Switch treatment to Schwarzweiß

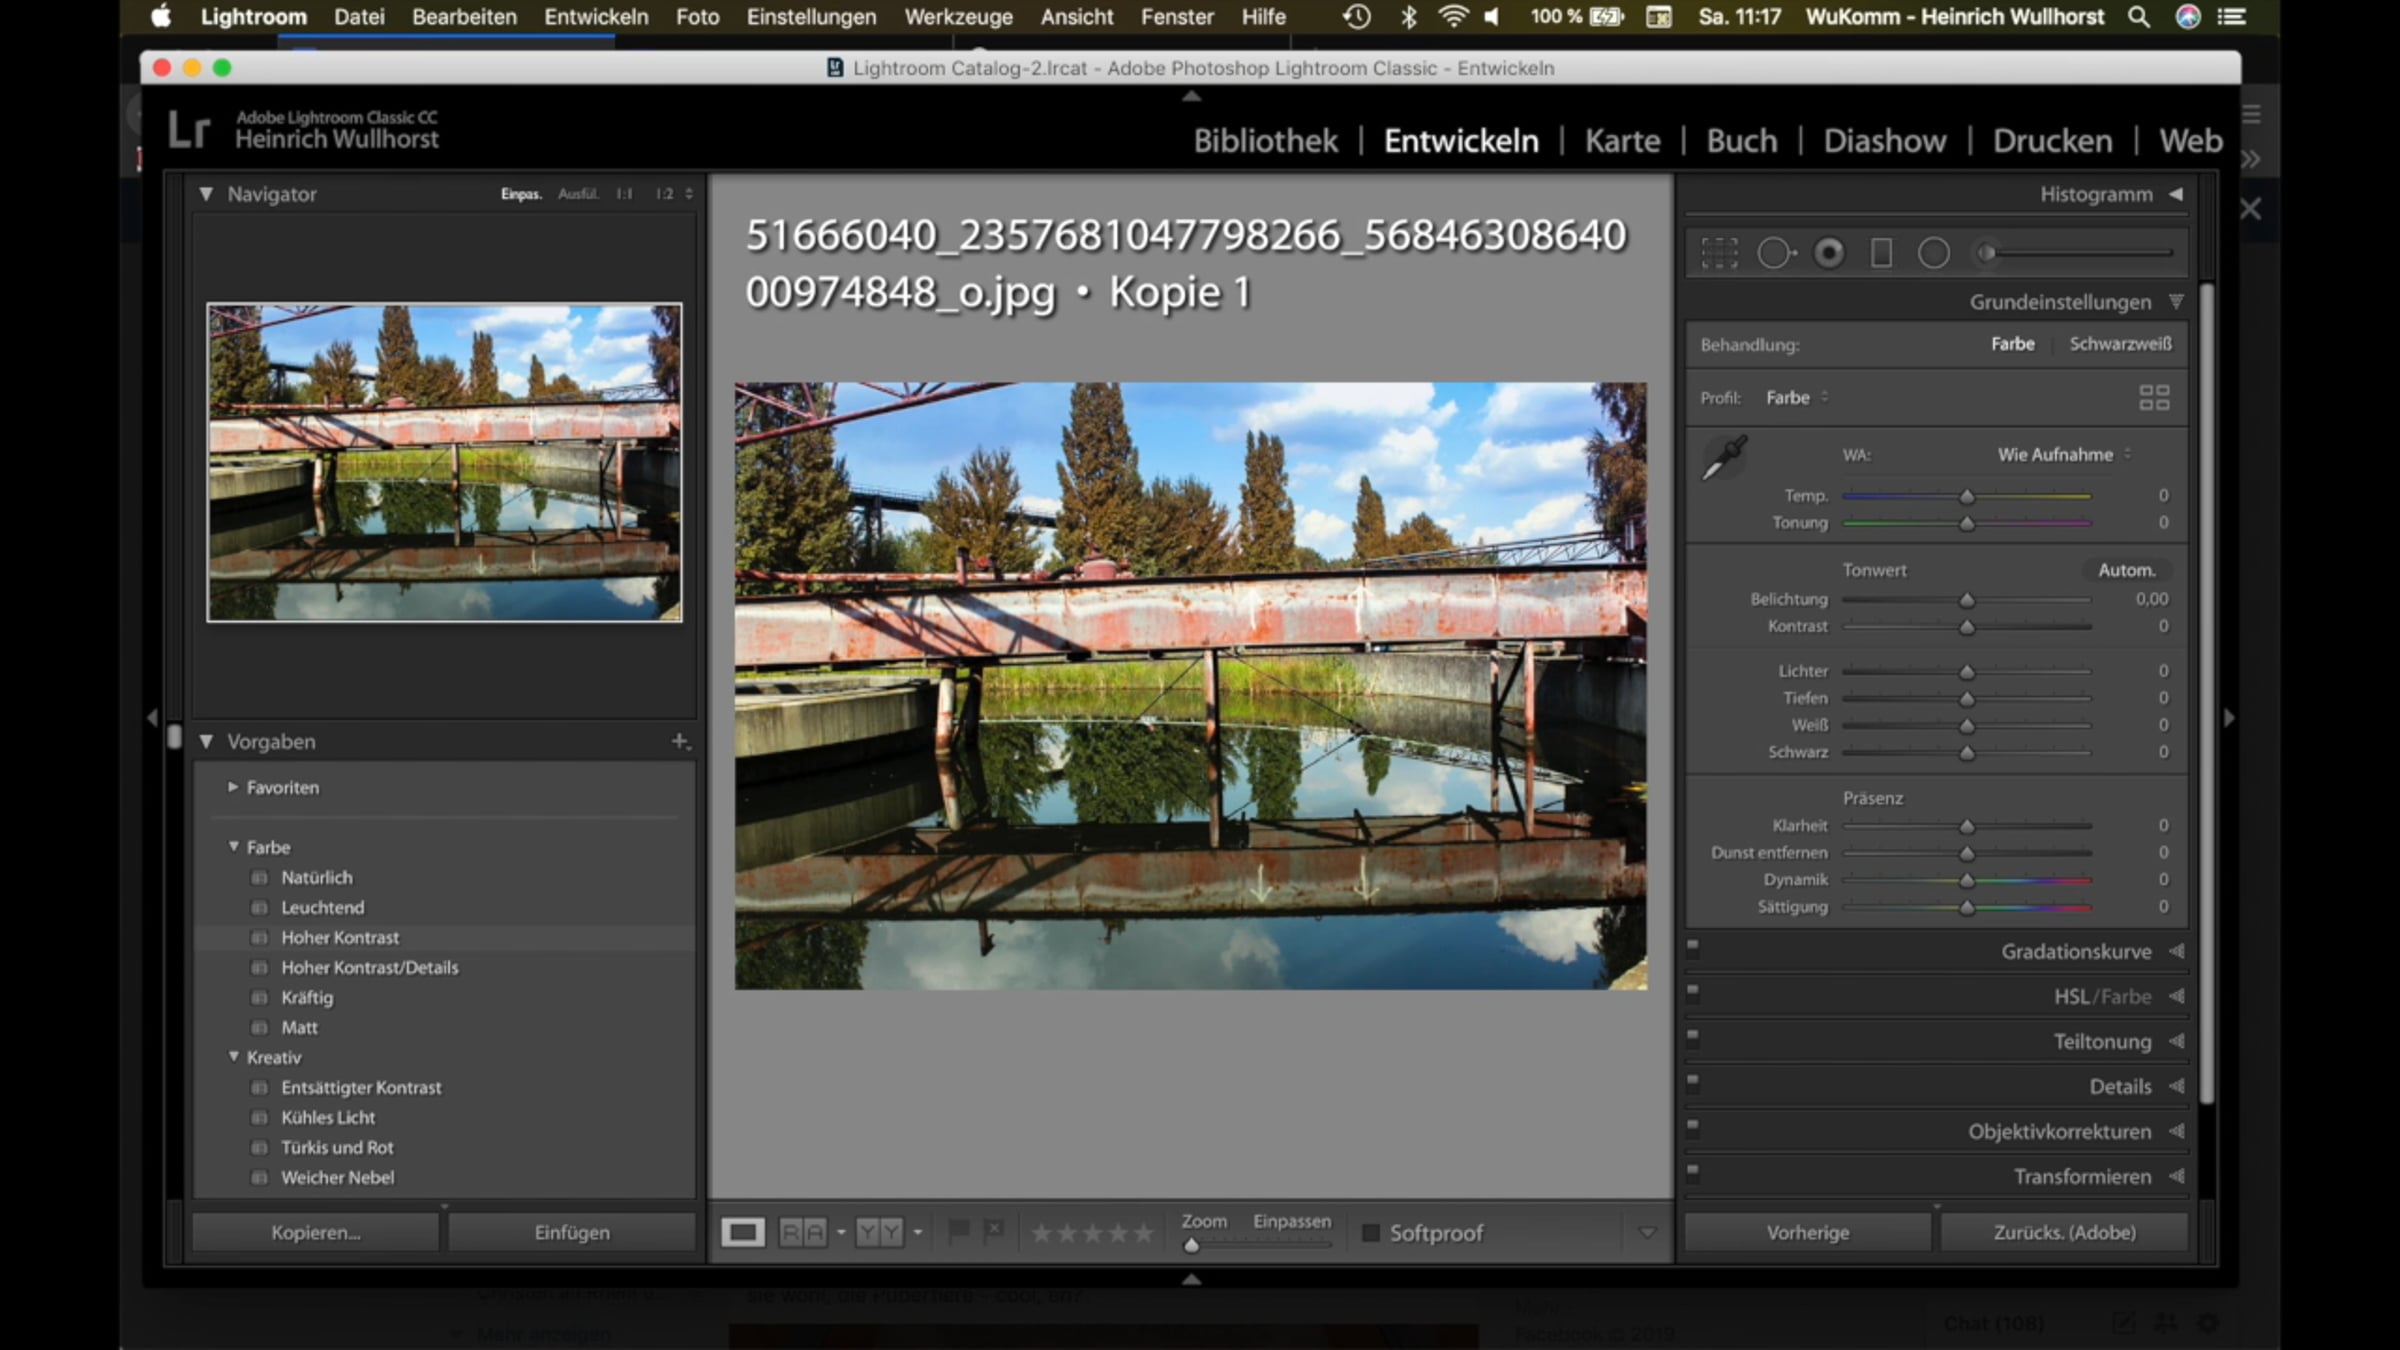click(2120, 344)
